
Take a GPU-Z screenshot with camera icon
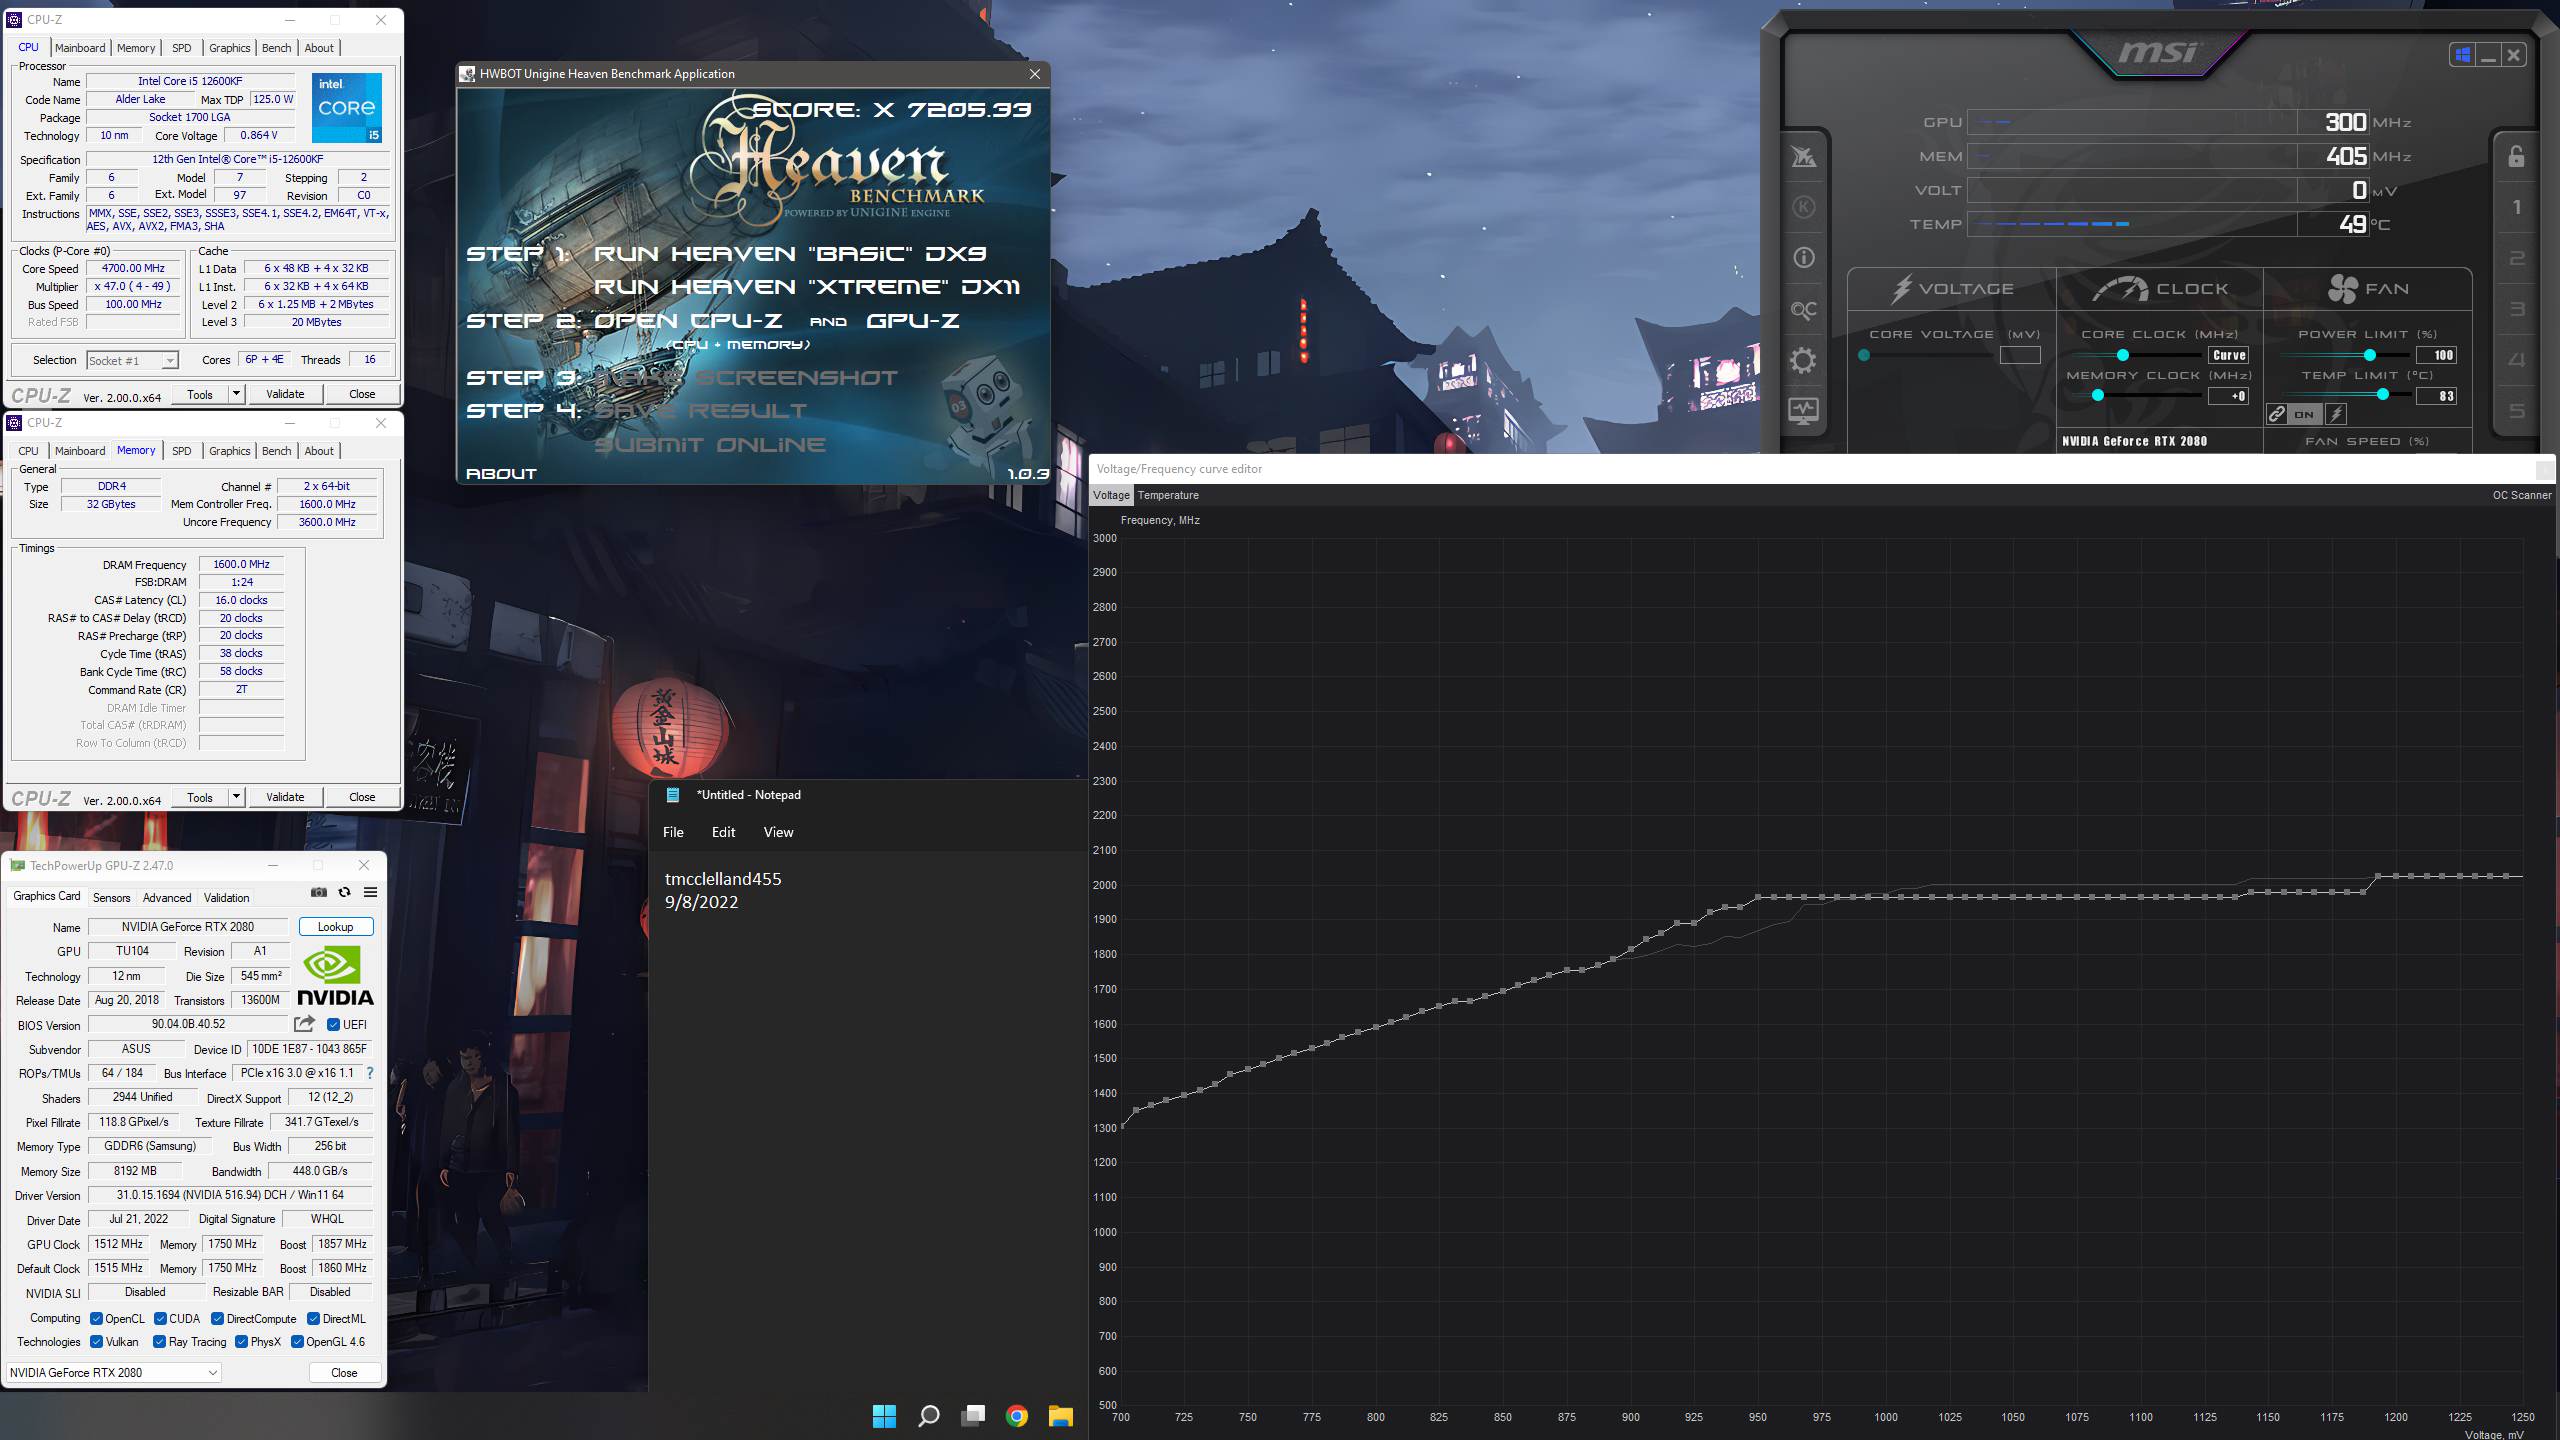(319, 892)
